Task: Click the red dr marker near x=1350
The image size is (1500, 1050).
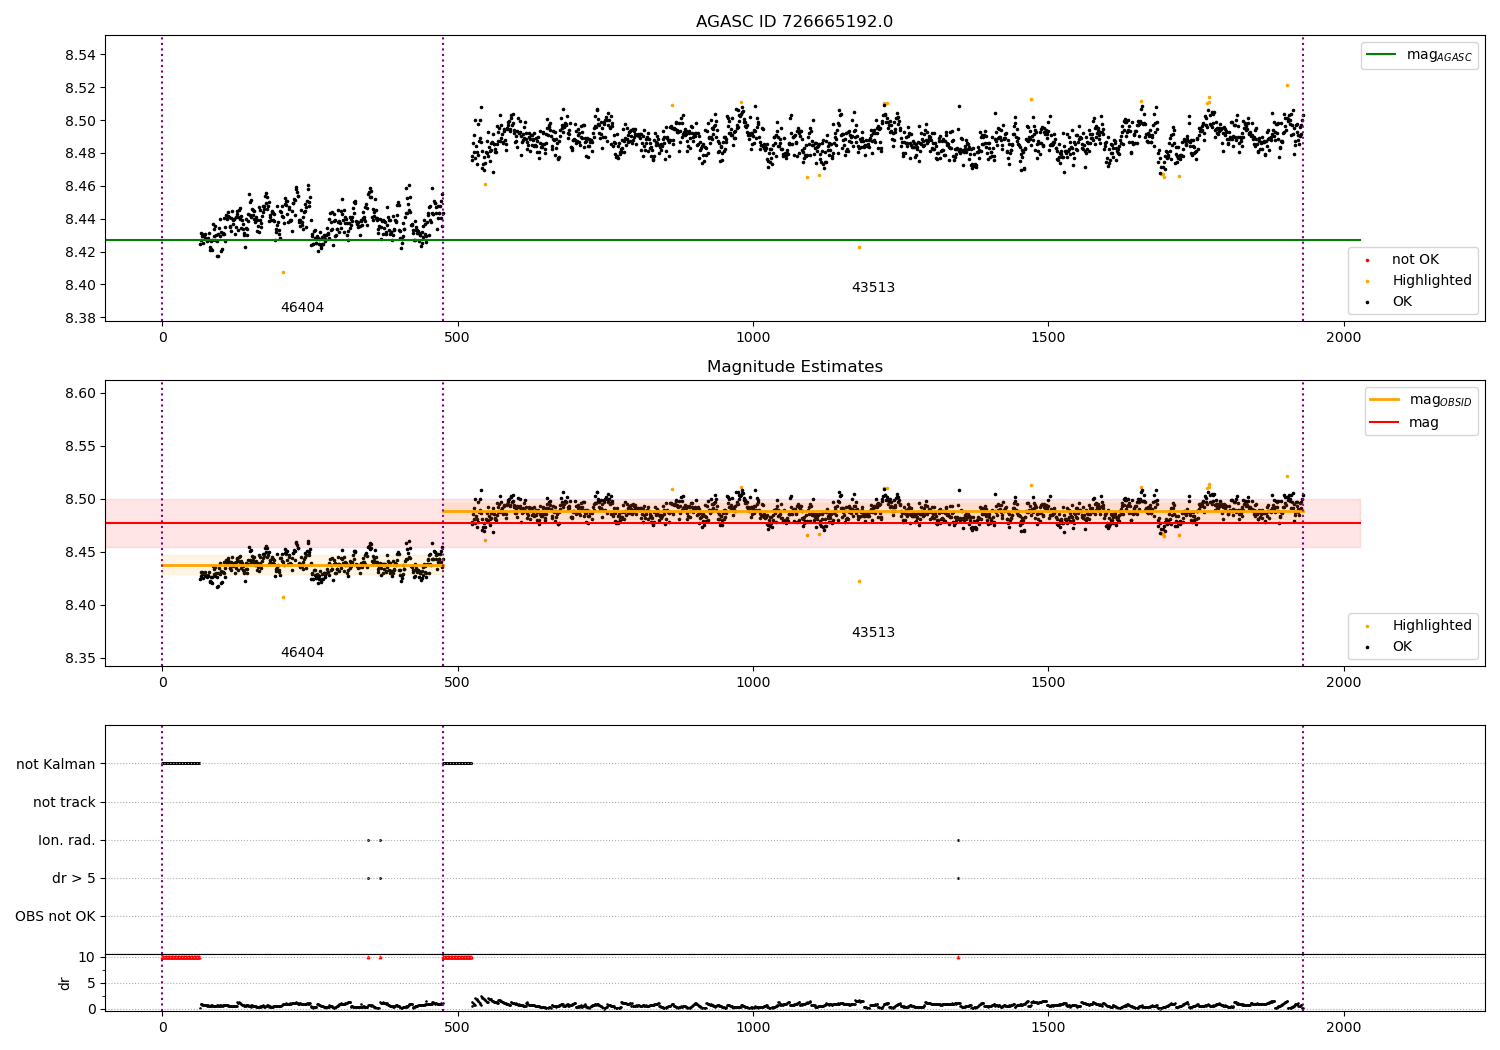Action: tap(958, 957)
